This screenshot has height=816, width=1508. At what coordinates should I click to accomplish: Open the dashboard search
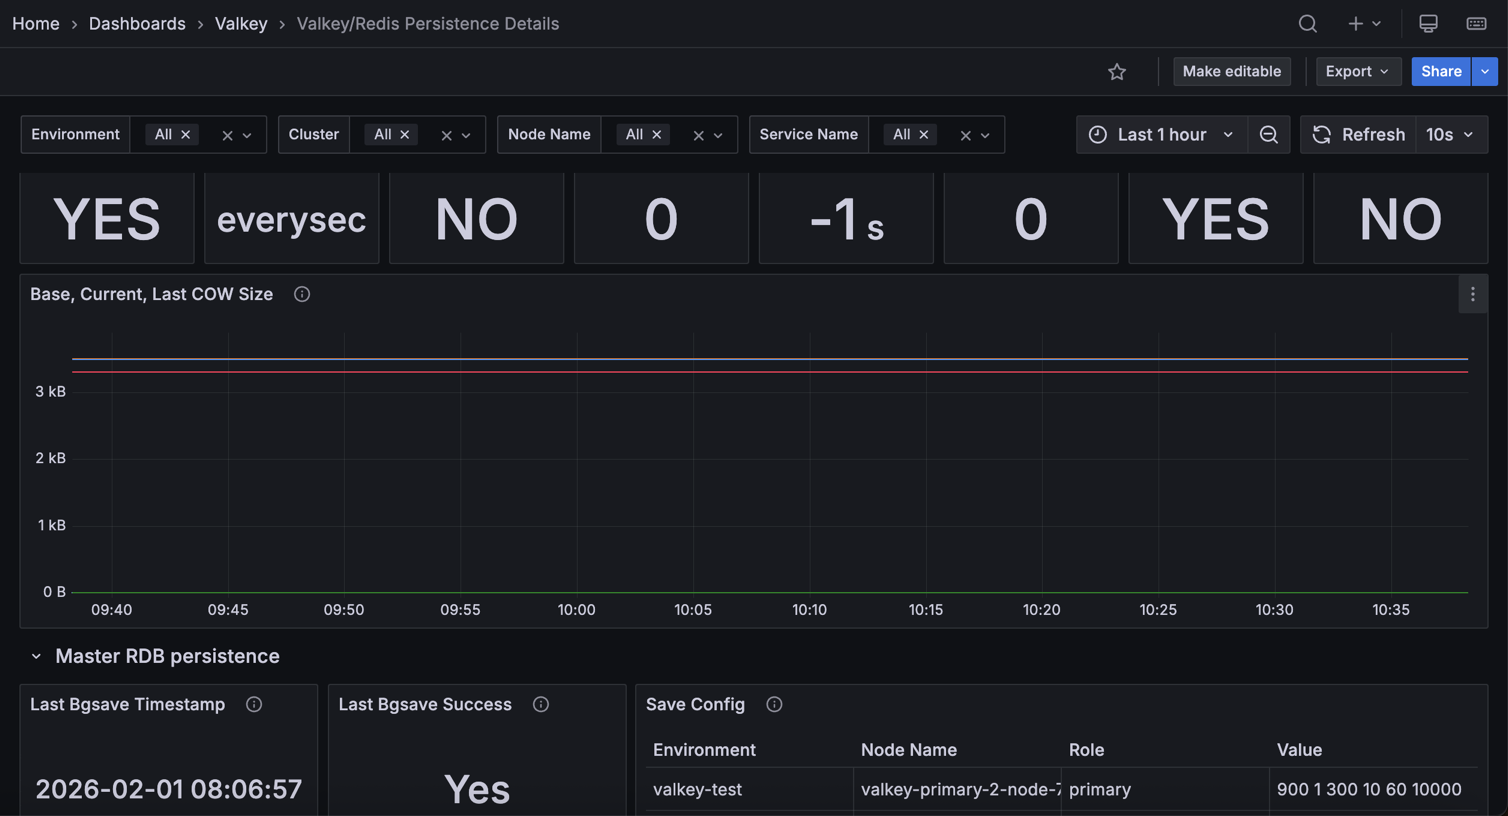(1307, 23)
